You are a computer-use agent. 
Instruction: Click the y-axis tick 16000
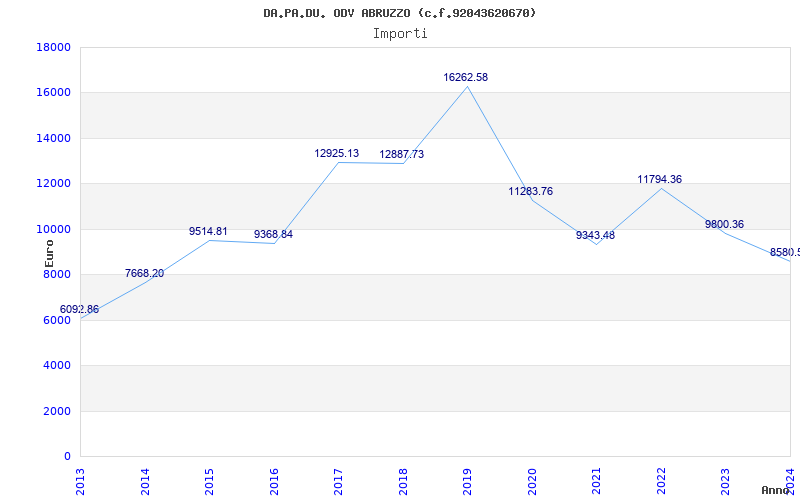[54, 93]
